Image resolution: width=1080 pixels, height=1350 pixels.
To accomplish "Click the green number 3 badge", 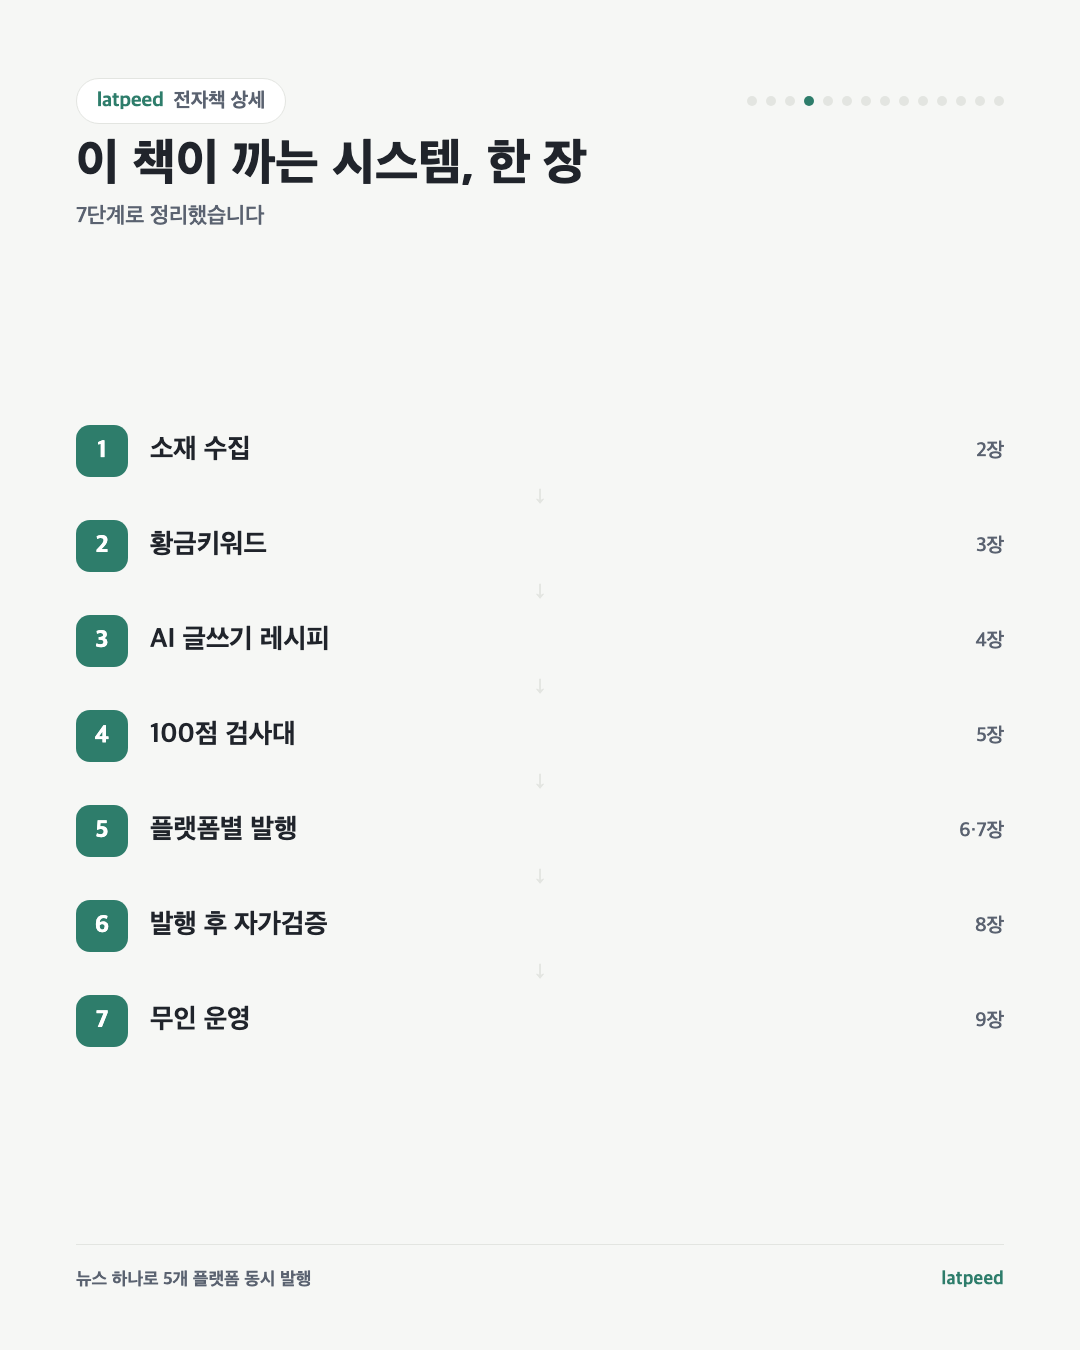I will click(102, 641).
